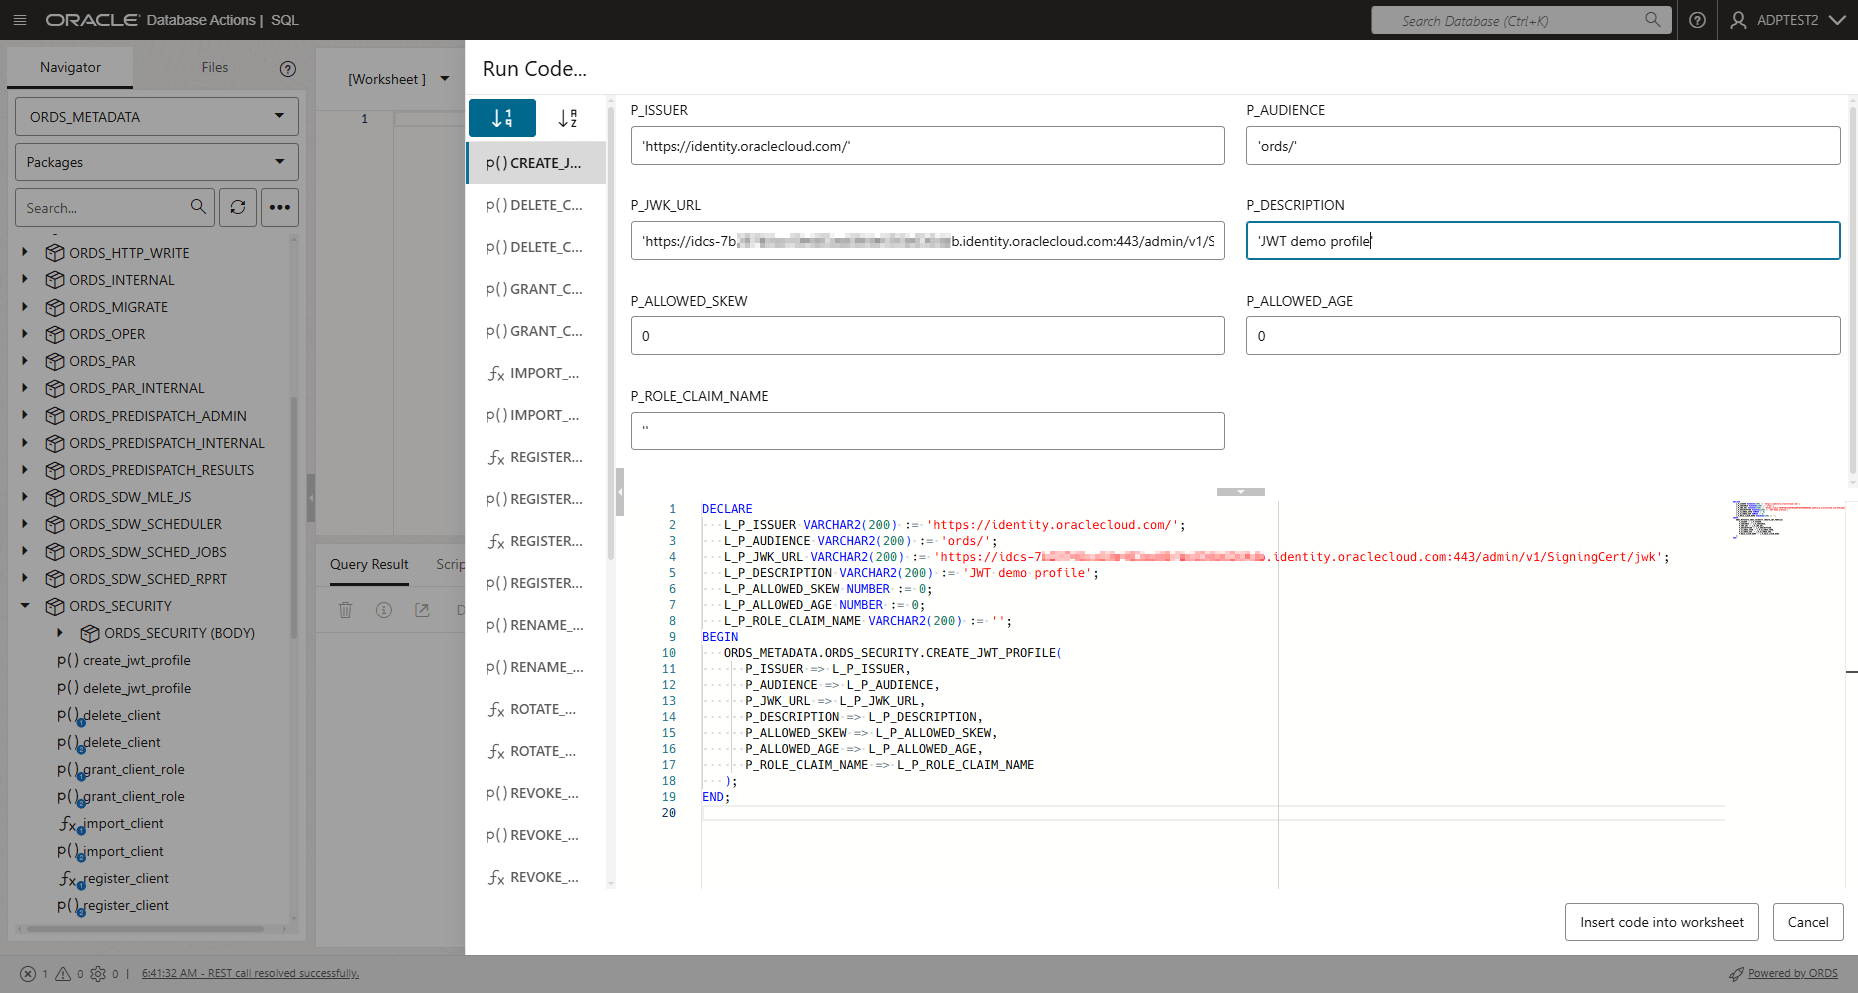Click the help question mark icon in header
The height and width of the screenshot is (993, 1858).
[x=1697, y=20]
